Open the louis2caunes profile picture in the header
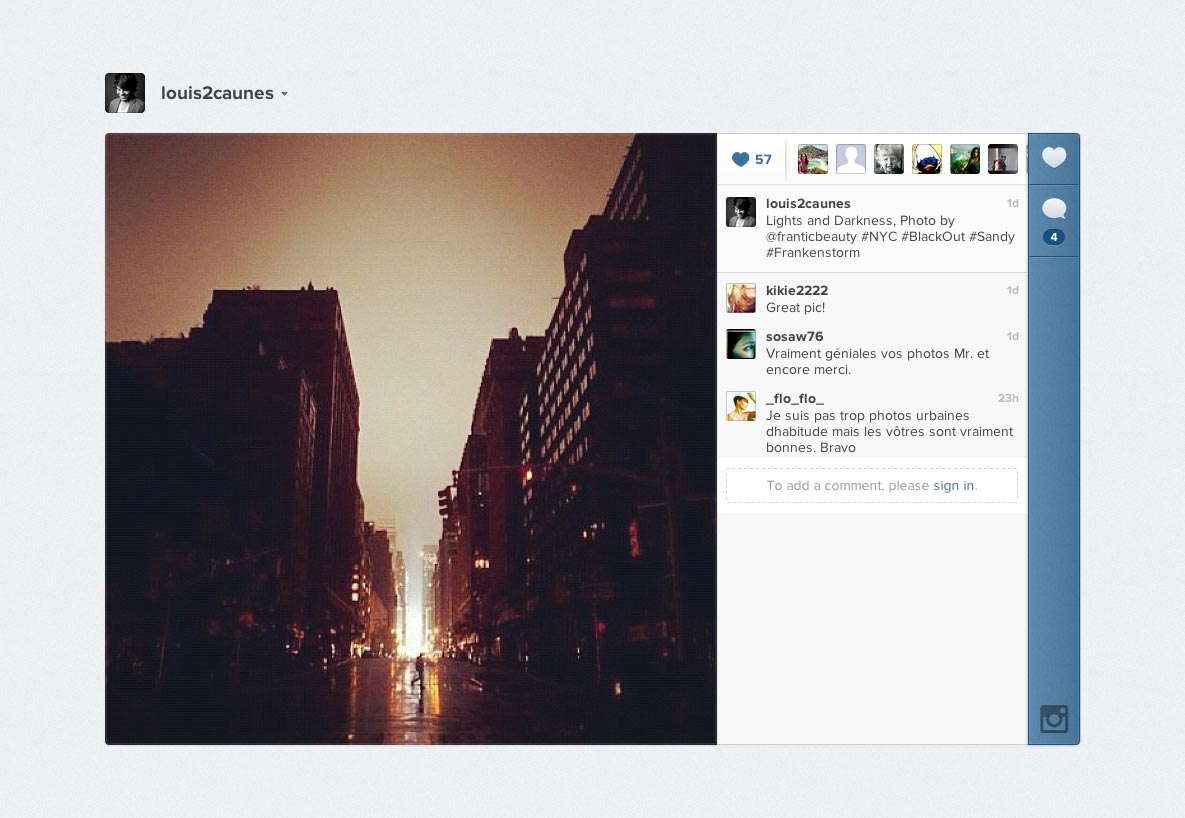The width and height of the screenshot is (1185, 818). click(125, 93)
